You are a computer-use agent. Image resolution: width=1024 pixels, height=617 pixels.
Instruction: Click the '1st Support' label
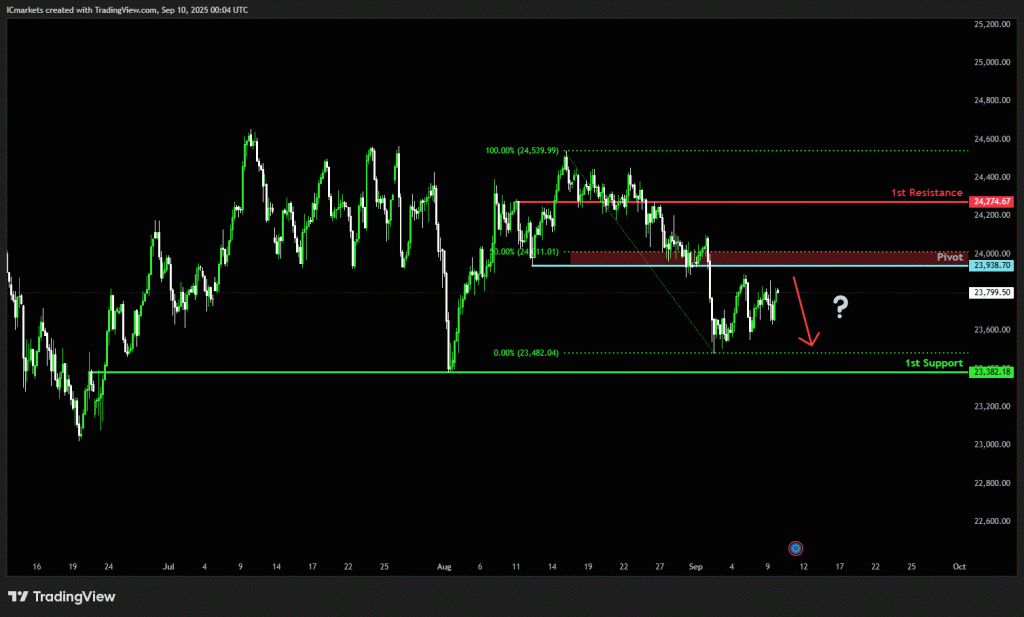(934, 363)
